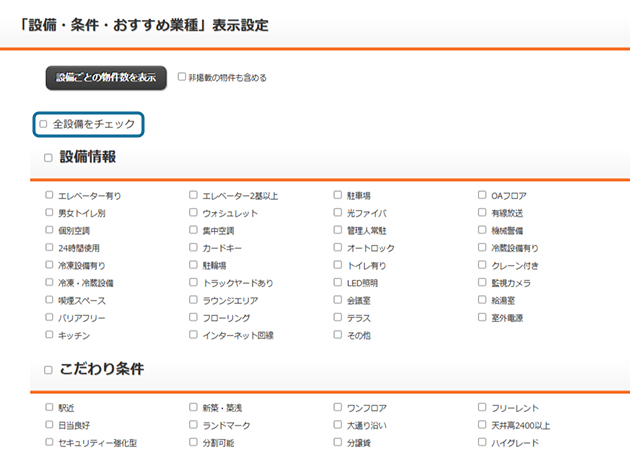Screen dimensions: 630x453
Task: Tick the フリーレント checkbox
Action: (x=482, y=408)
